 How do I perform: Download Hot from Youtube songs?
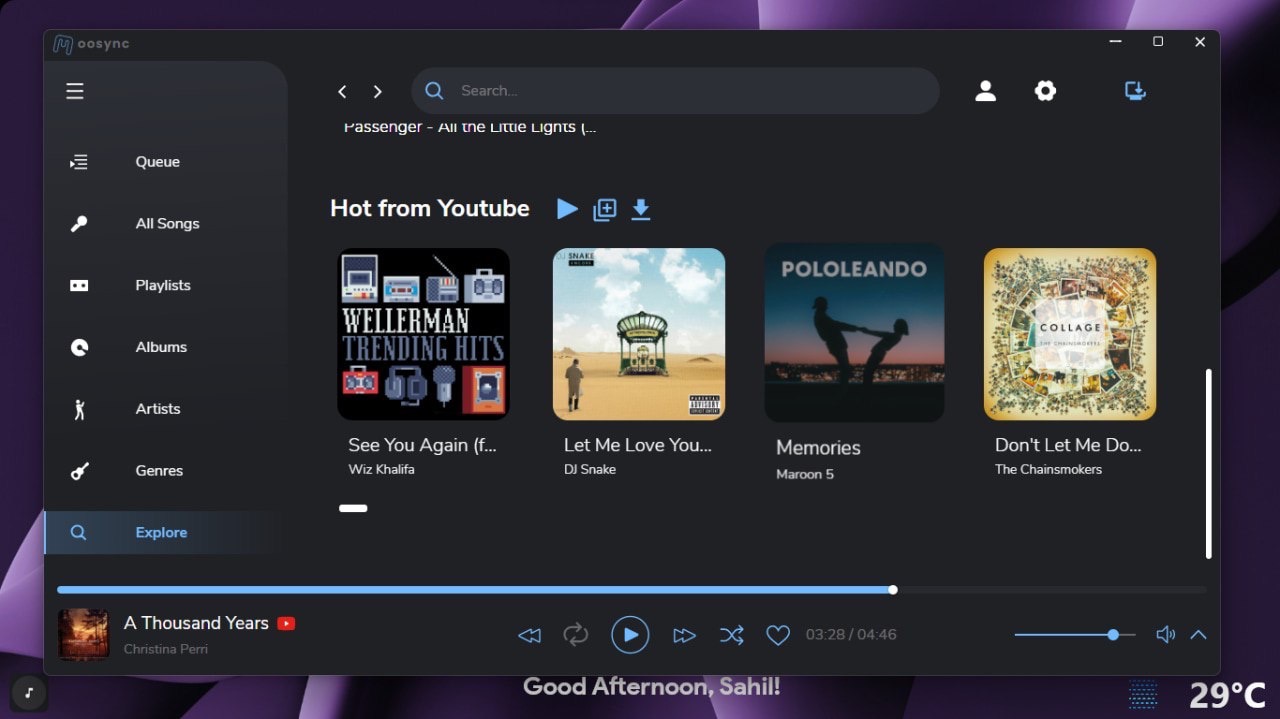pyautogui.click(x=641, y=209)
